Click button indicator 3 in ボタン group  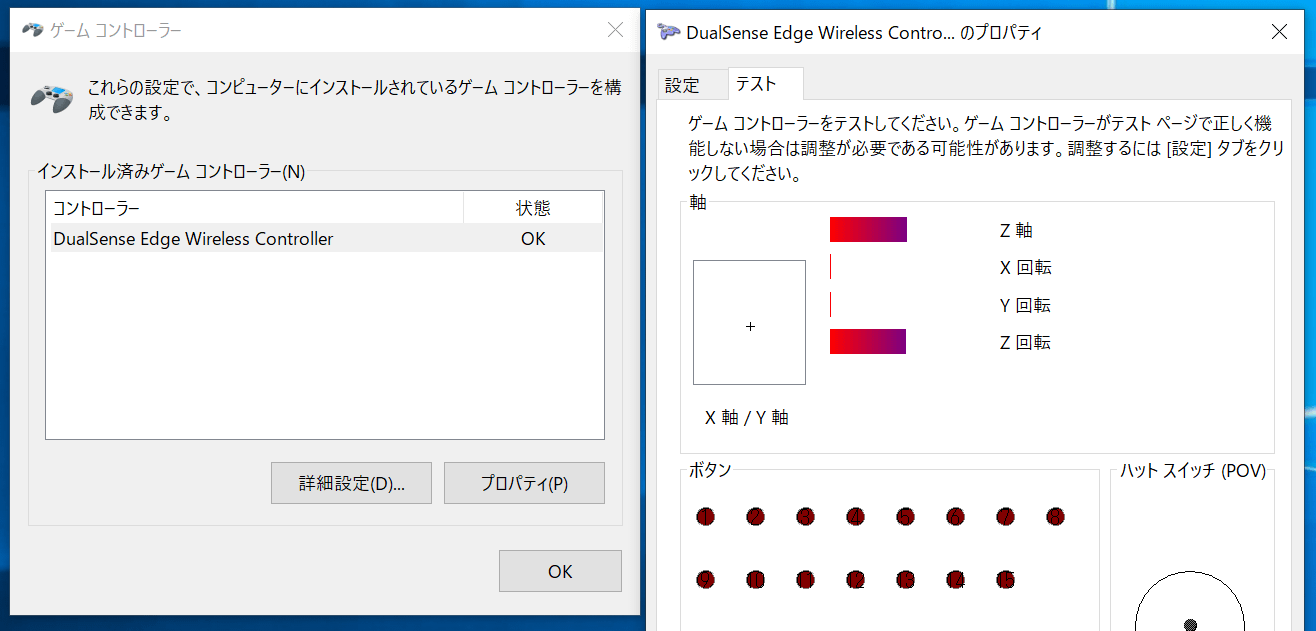(806, 517)
